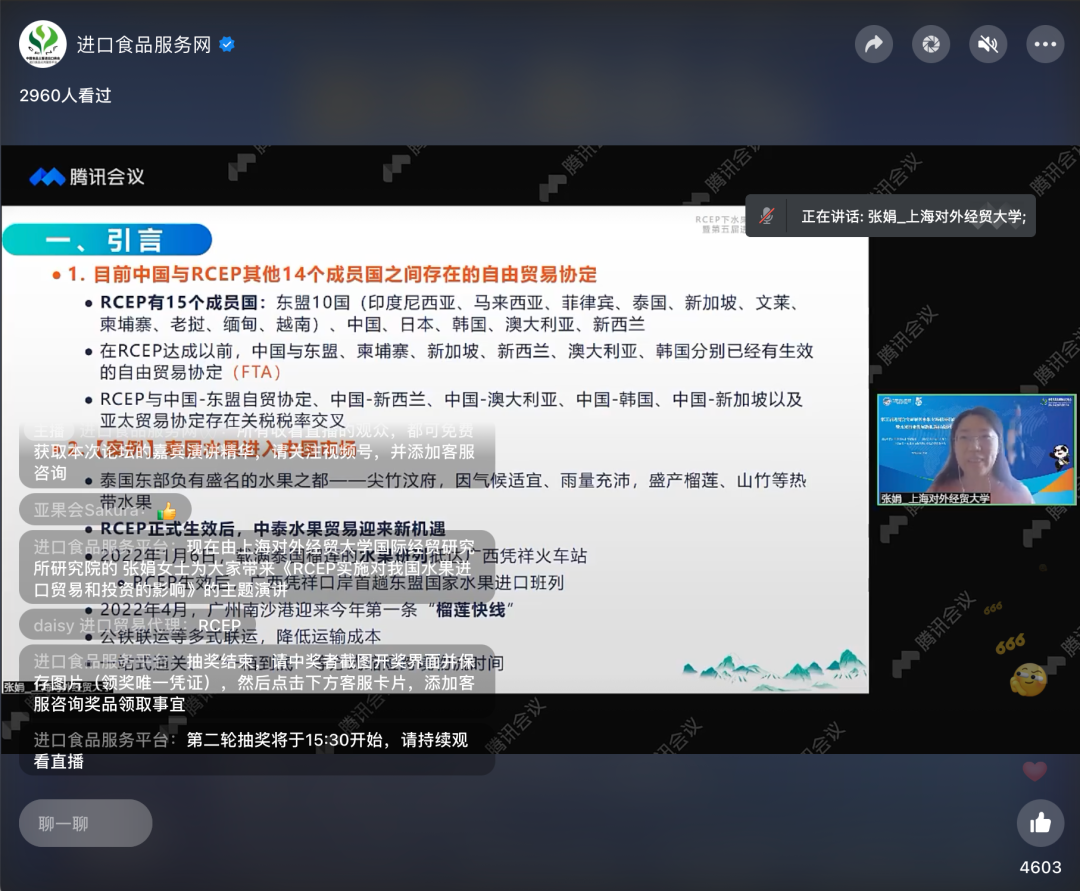
Task: Click the muted microphone icon beside 正在讲话
Action: click(767, 216)
